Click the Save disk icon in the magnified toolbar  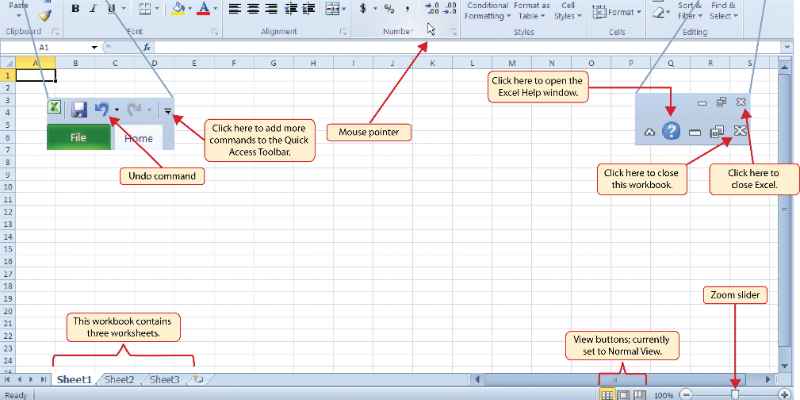coord(79,110)
